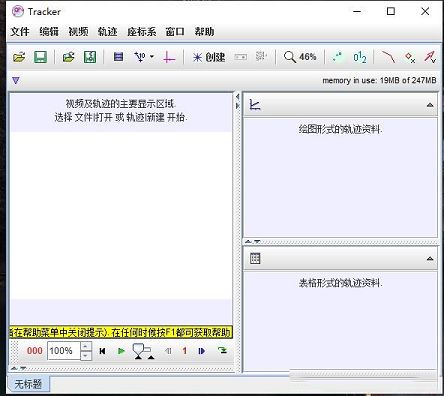Maximize the table view panel arrow
444x396 pixels.
(x=430, y=258)
